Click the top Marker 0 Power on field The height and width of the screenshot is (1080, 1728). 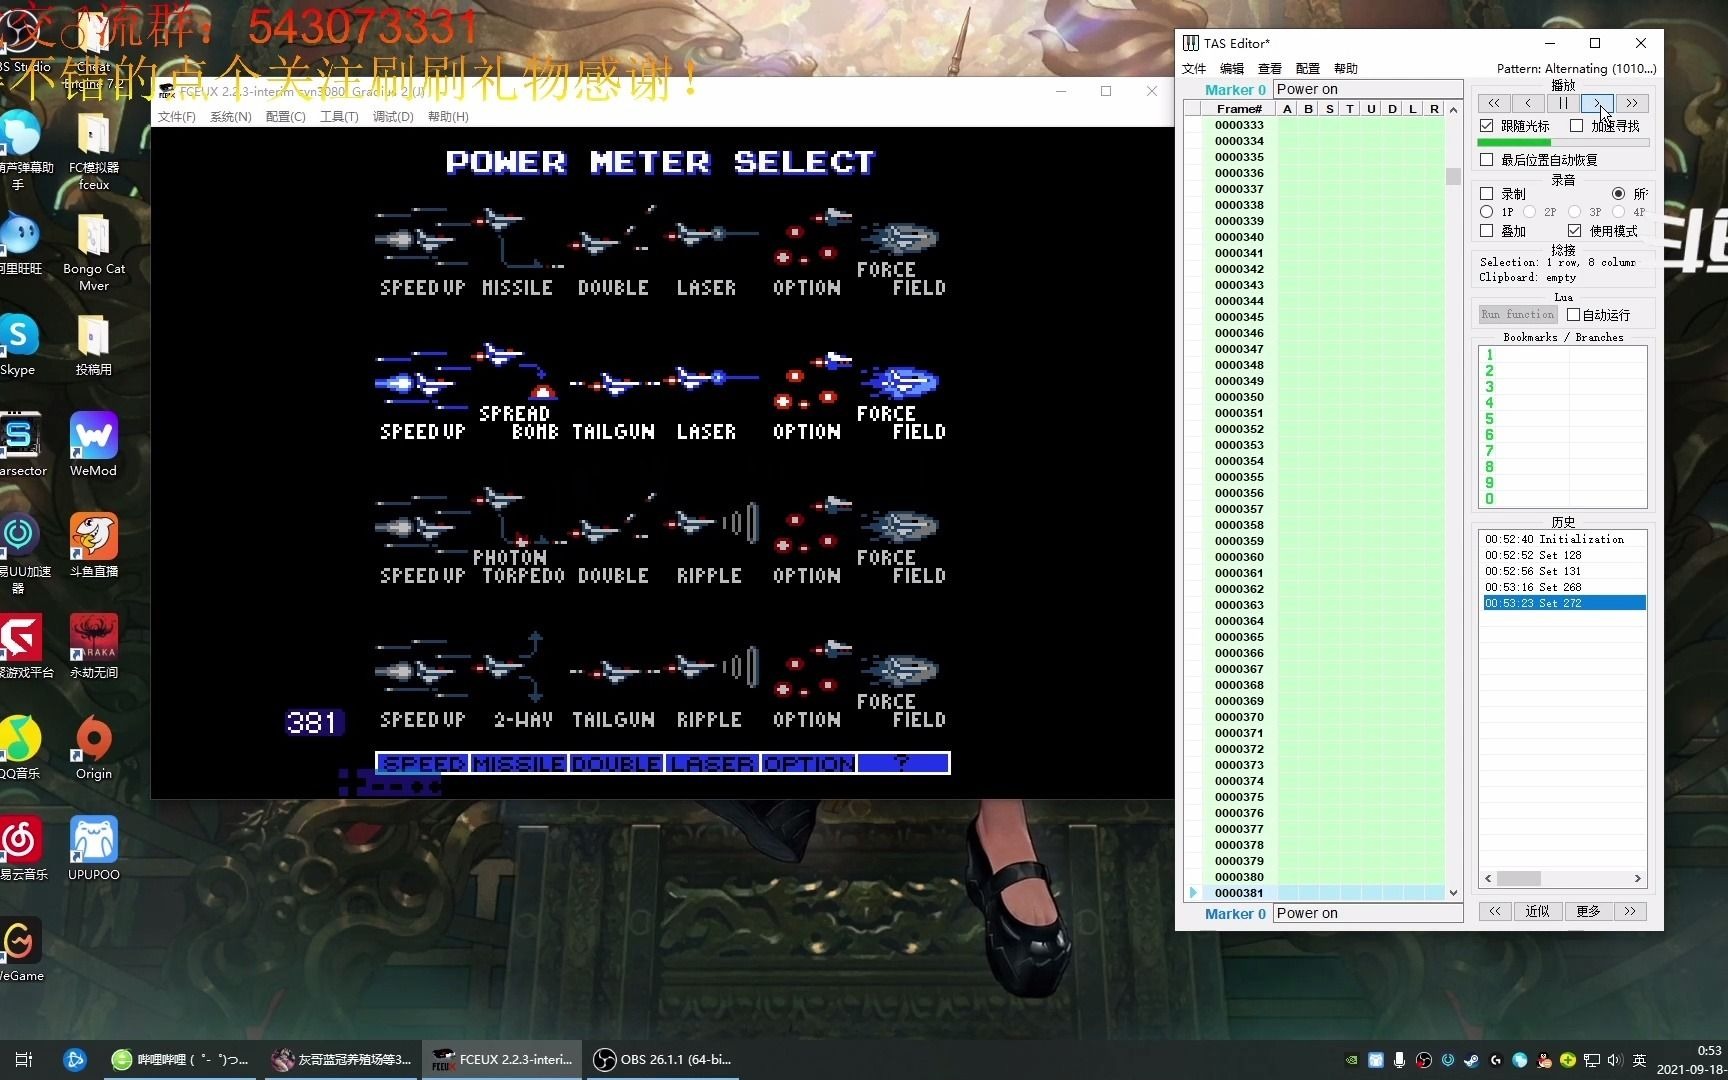1367,89
